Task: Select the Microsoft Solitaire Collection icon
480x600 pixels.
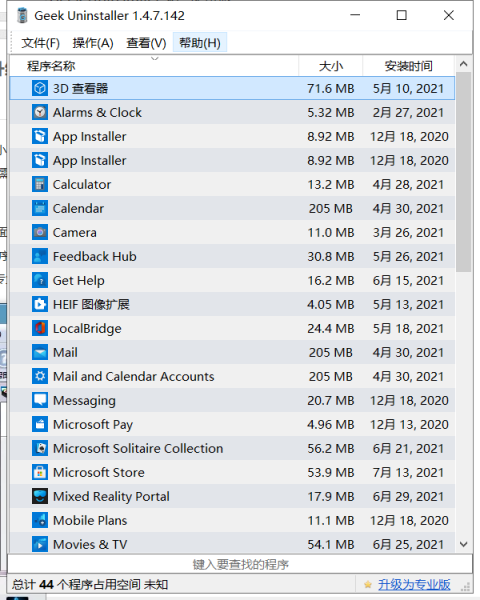Action: point(40,448)
